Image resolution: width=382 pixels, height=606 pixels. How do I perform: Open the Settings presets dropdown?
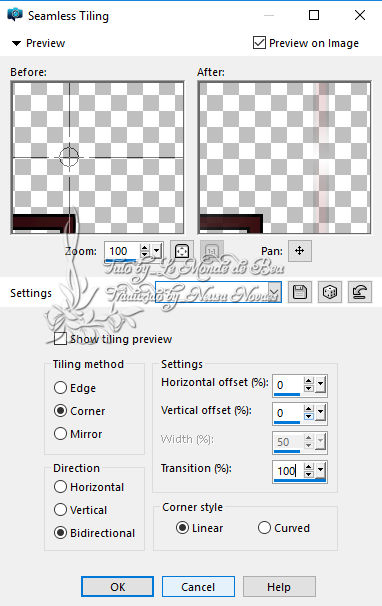[x=275, y=292]
